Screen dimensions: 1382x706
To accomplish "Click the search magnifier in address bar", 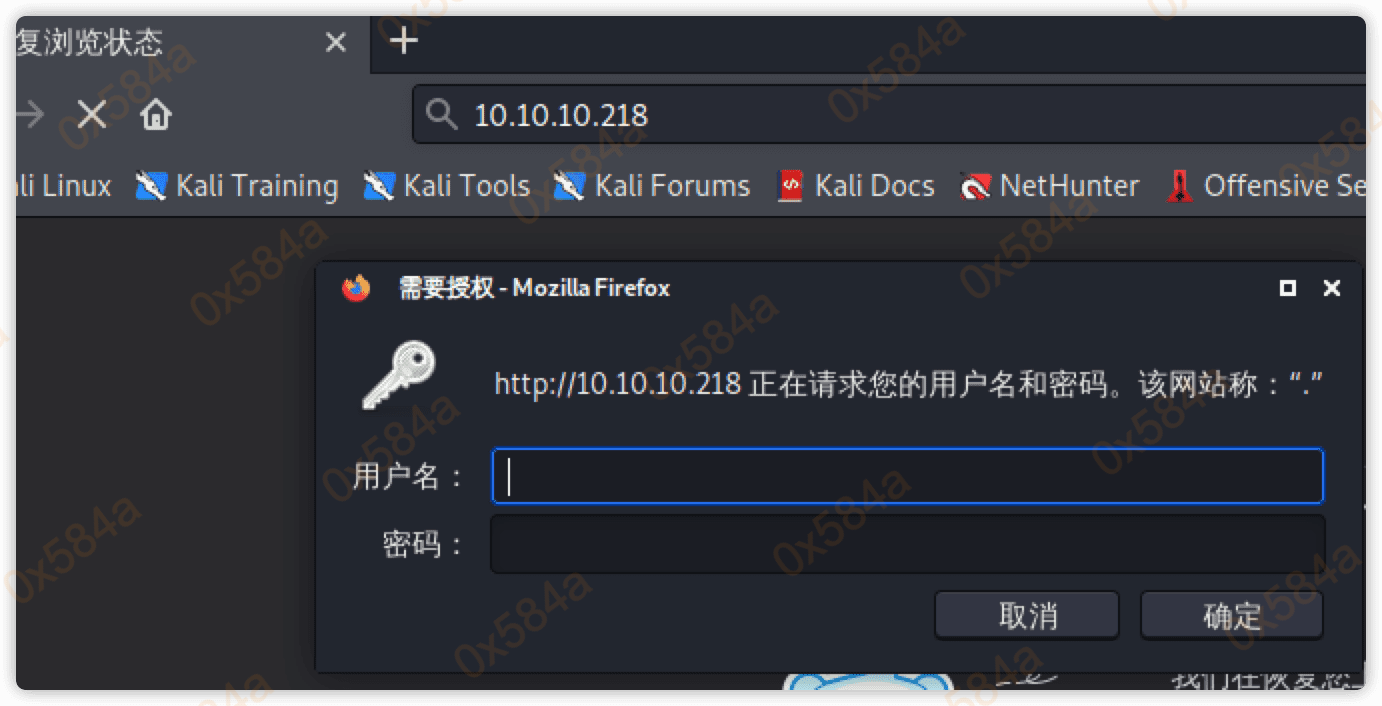I will click(441, 116).
